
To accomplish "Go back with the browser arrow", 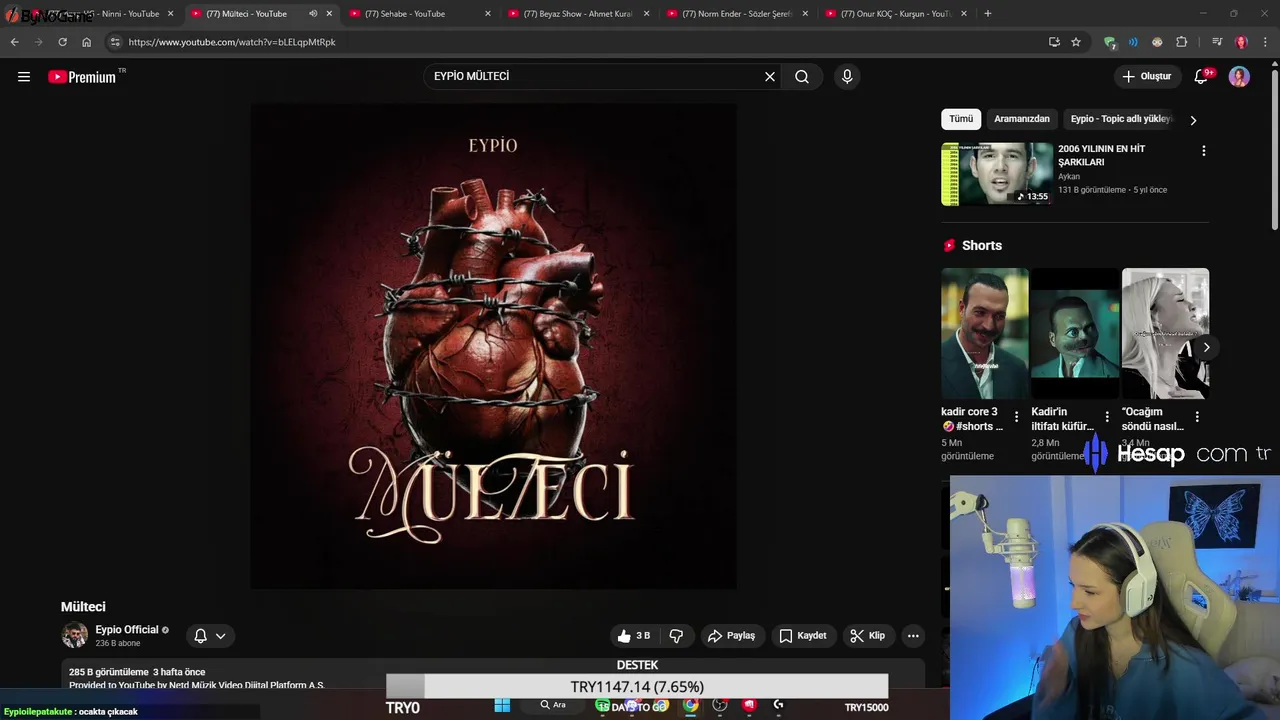I will coord(14,42).
